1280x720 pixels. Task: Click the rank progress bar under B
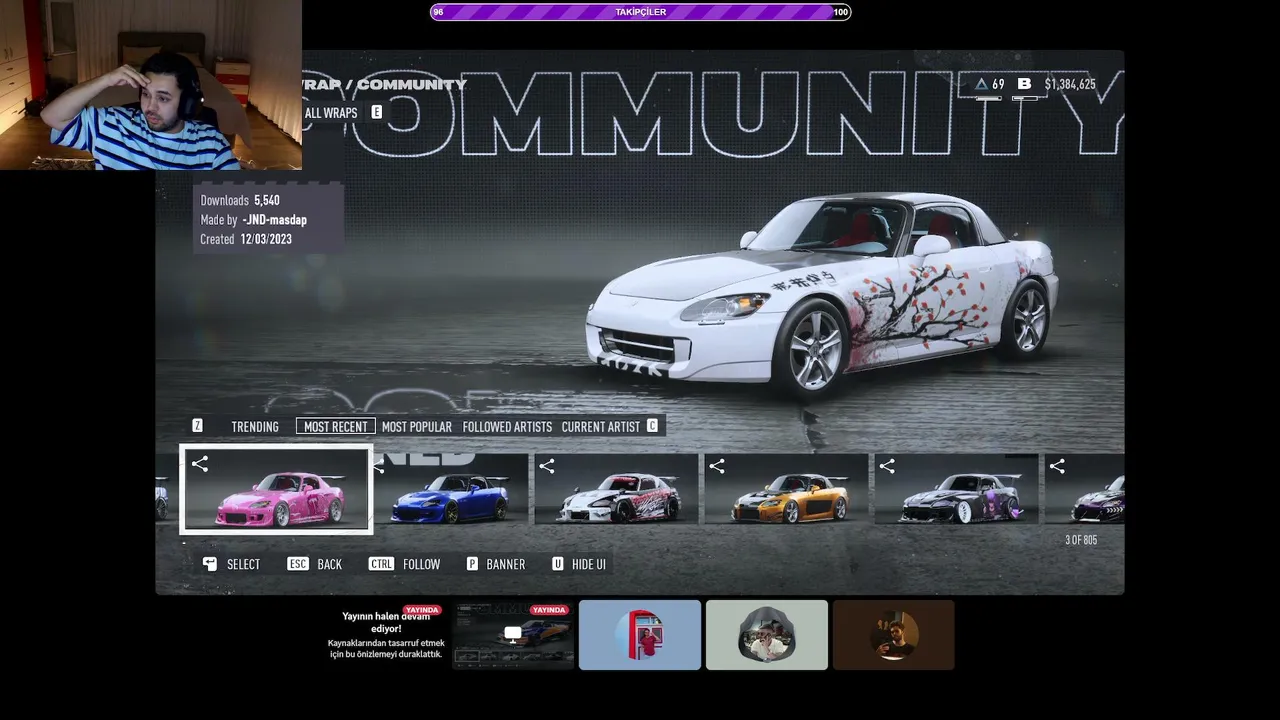tap(1024, 98)
